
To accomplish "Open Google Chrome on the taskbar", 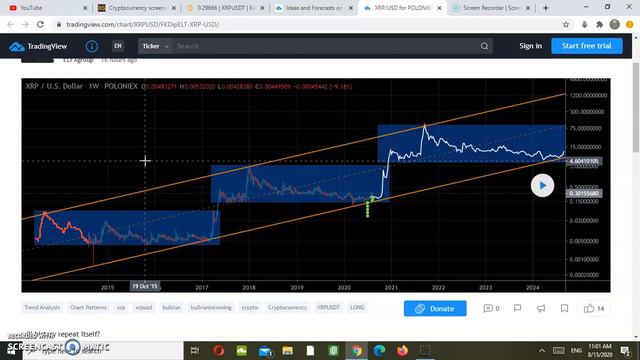I will 357,351.
